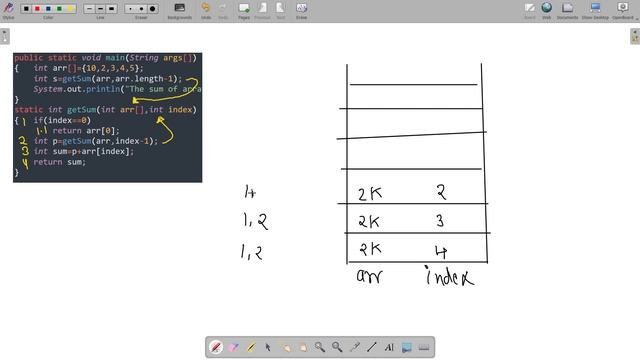640x360 pixels.
Task: Expand the right side panel tab
Action: click(635, 36)
